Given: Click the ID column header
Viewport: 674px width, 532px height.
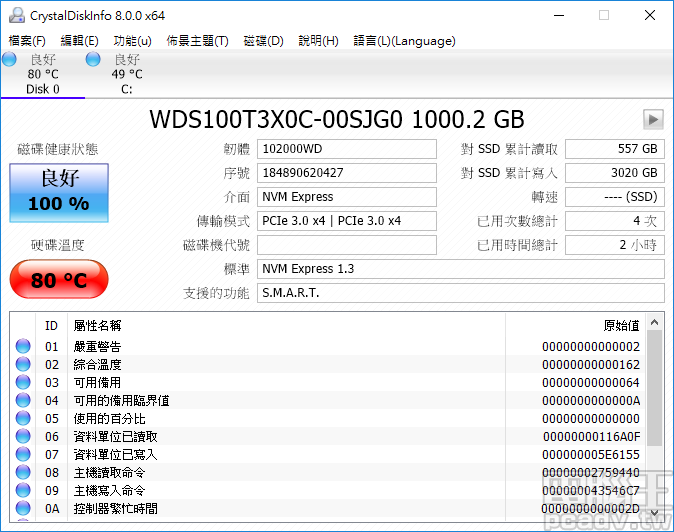Looking at the screenshot, I should (51, 326).
